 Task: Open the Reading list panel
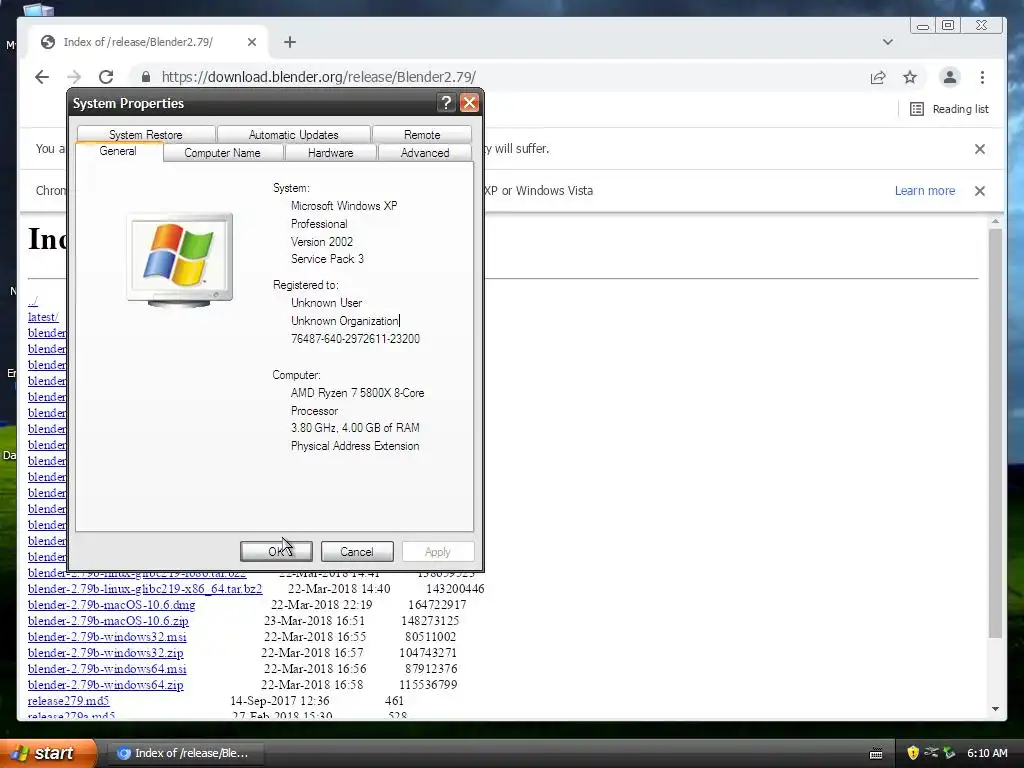950,109
